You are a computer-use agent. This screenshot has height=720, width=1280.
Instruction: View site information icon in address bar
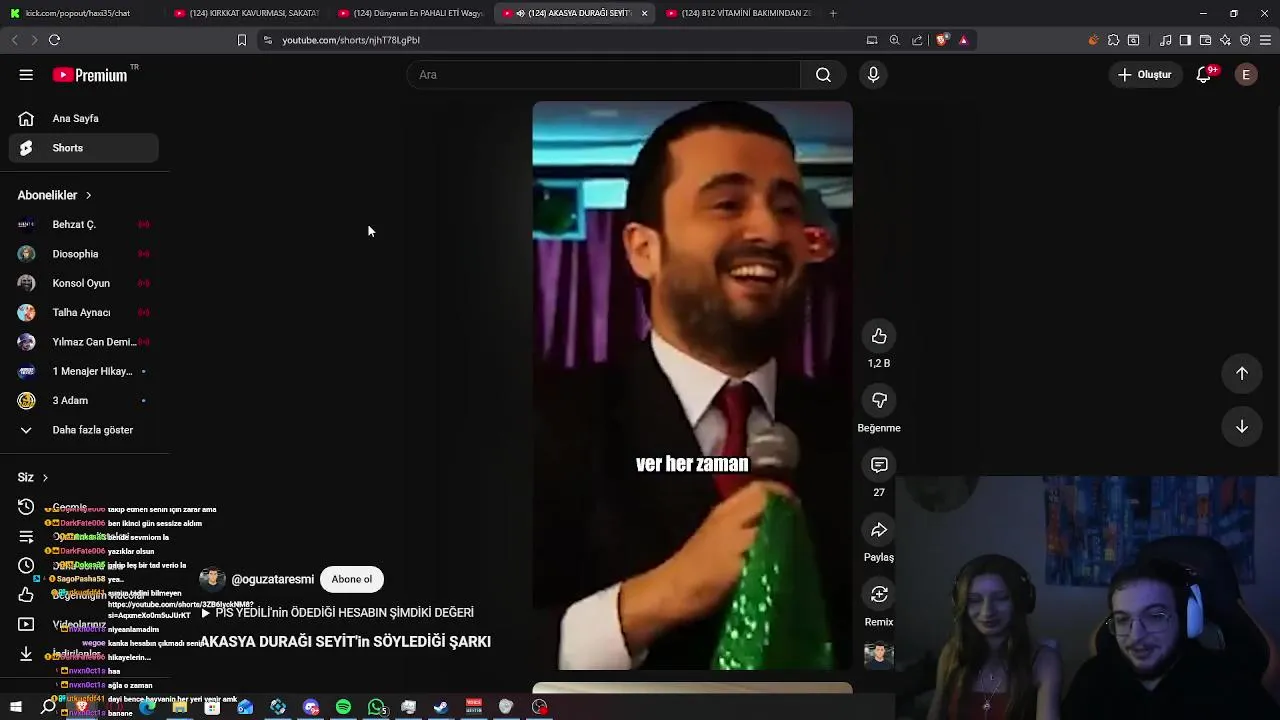click(267, 40)
